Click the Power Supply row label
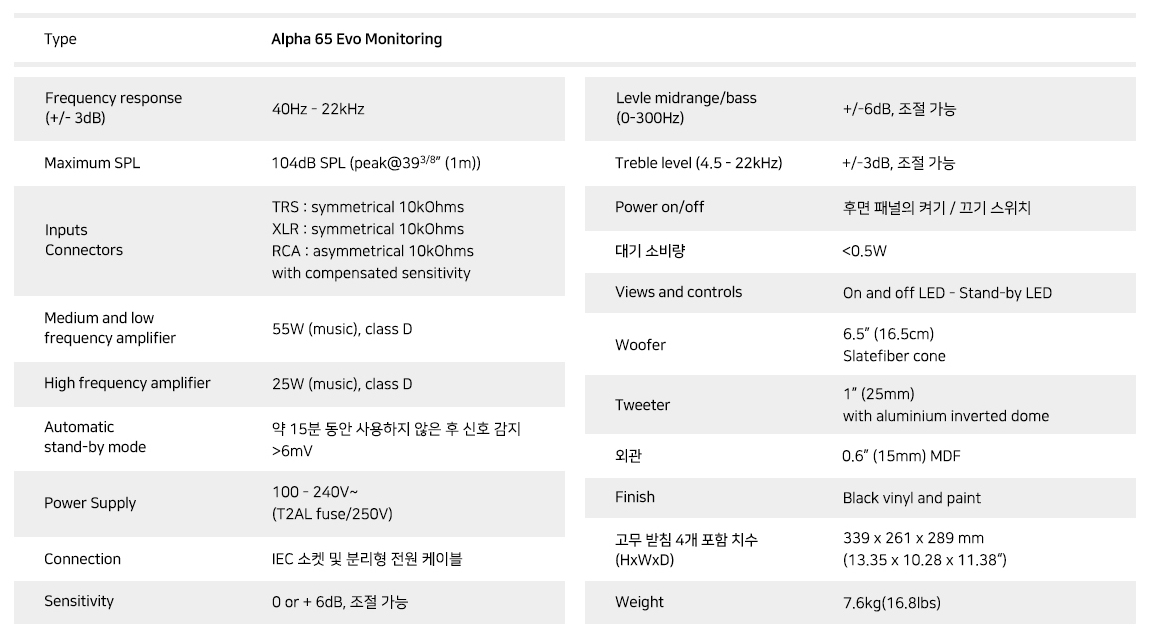 [x=90, y=503]
